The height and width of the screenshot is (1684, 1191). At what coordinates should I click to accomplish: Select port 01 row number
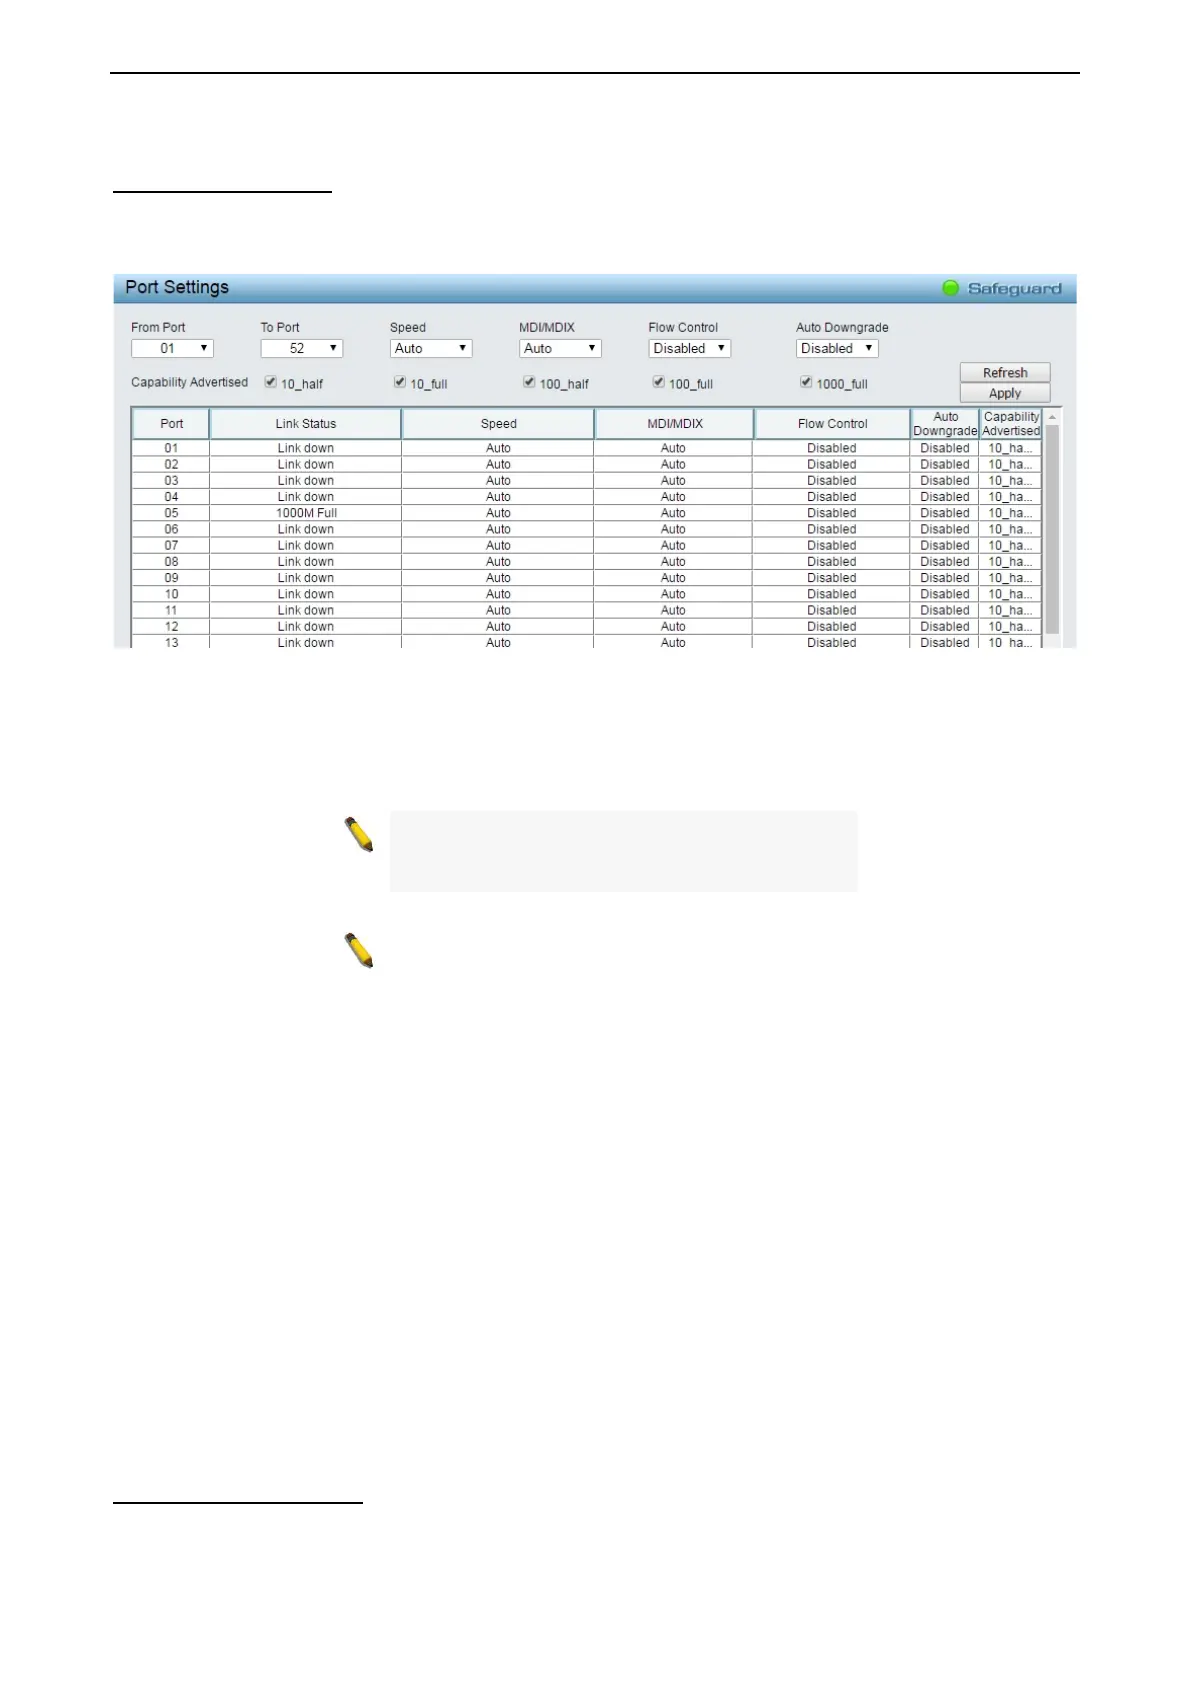point(171,448)
